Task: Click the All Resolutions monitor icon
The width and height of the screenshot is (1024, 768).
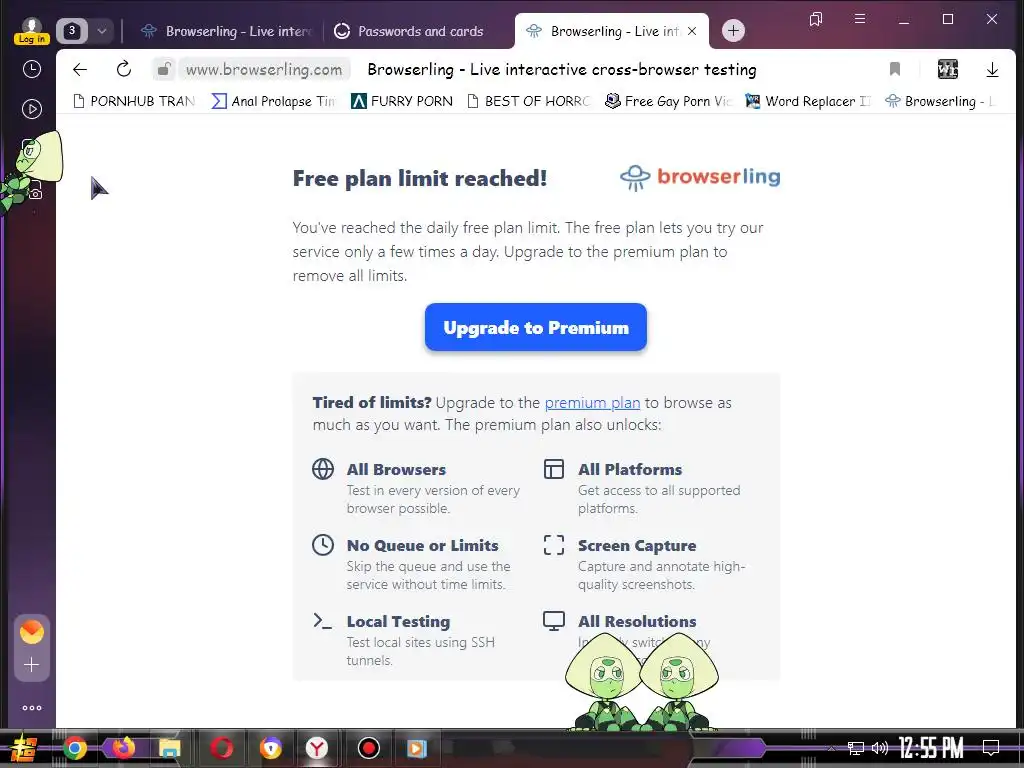Action: click(554, 621)
